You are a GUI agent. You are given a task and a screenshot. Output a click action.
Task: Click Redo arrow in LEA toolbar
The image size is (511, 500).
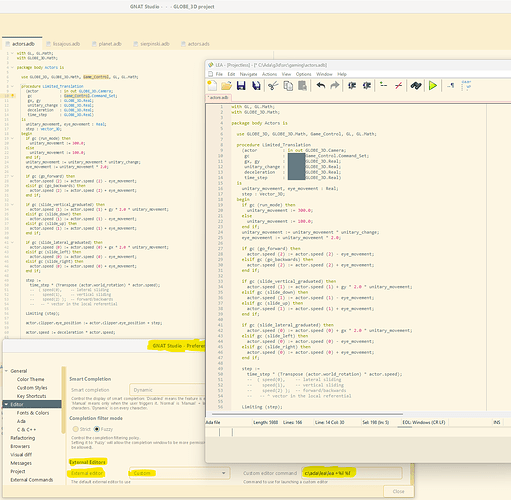point(335,86)
